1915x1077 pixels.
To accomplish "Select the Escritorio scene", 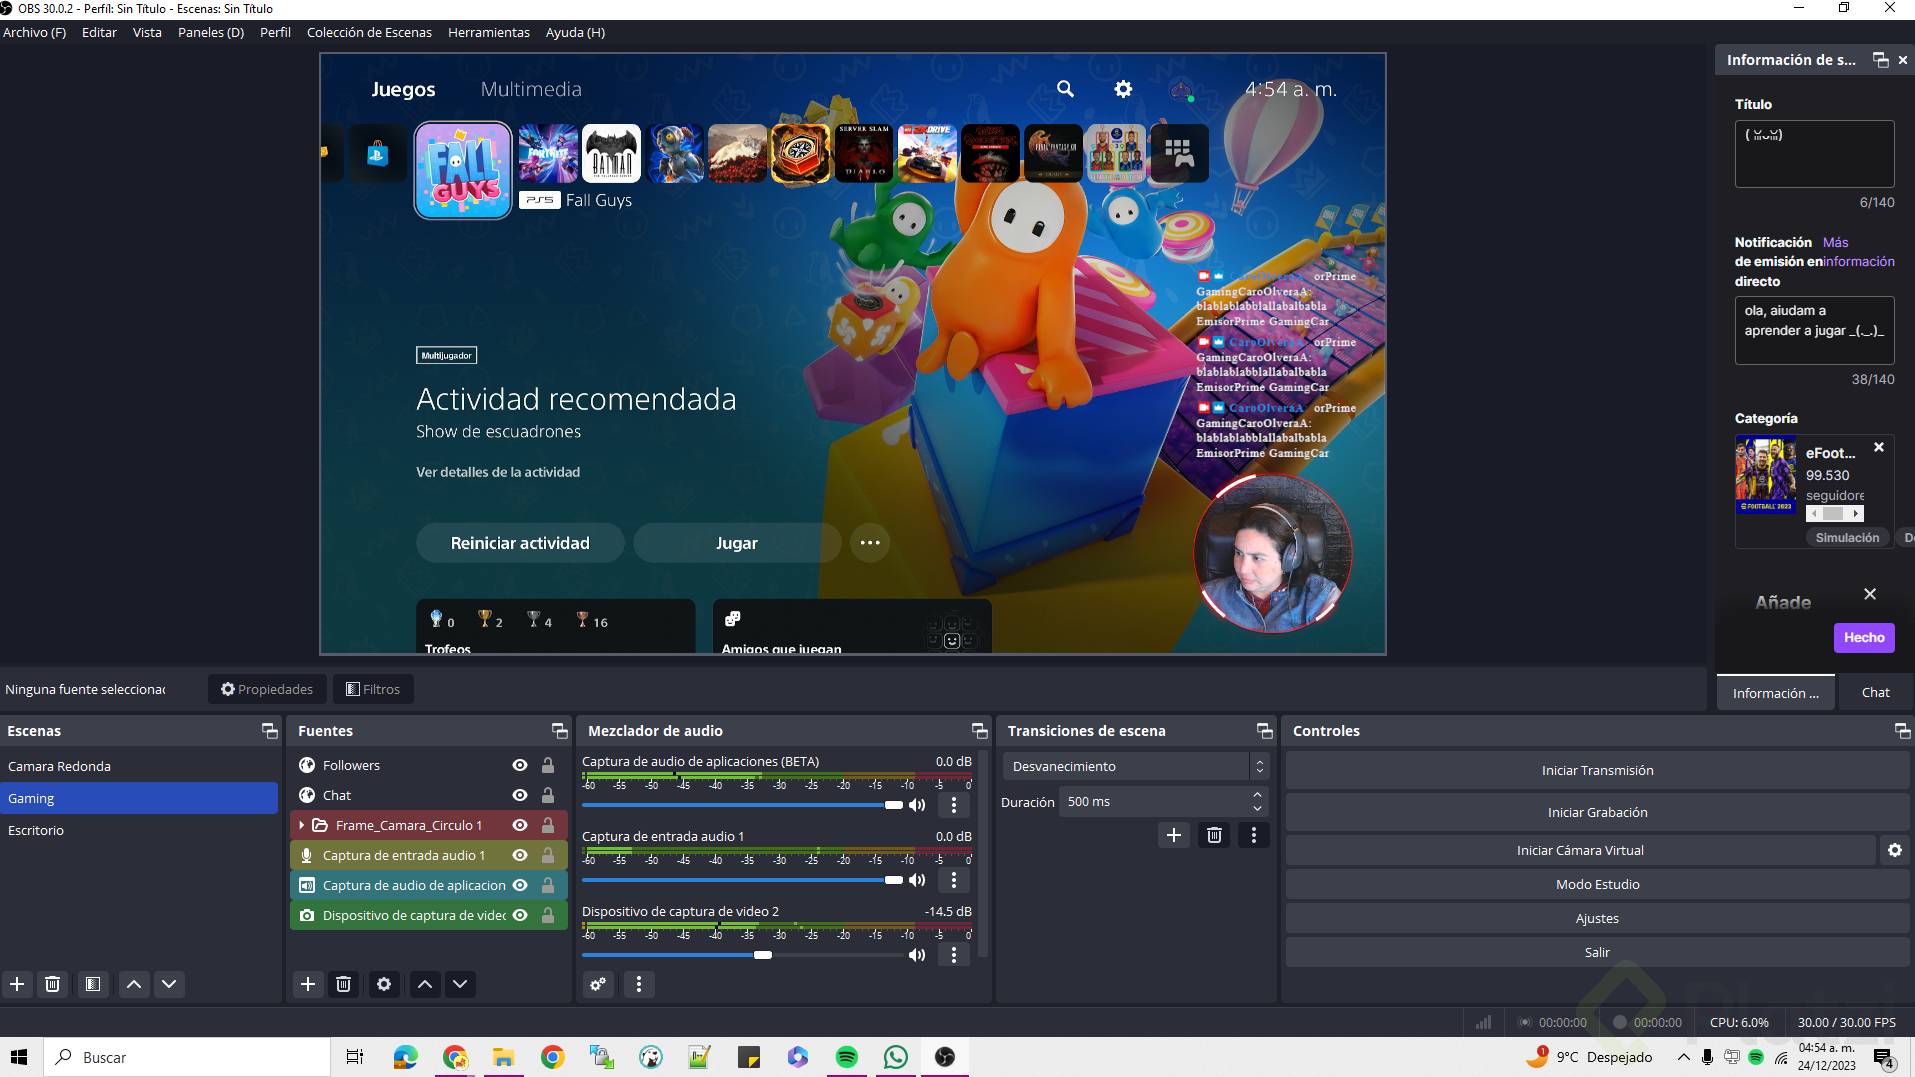I will [x=139, y=830].
